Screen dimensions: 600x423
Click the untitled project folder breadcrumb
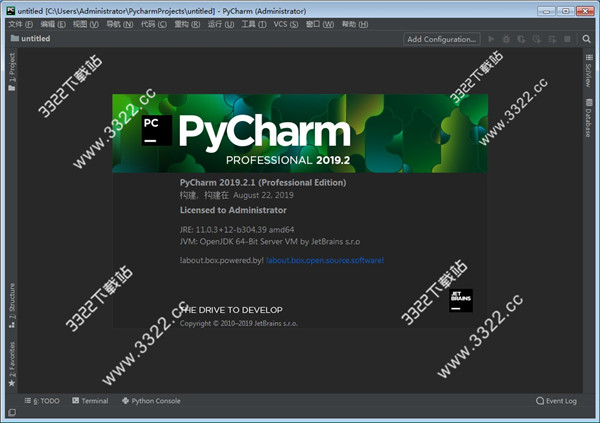31,38
